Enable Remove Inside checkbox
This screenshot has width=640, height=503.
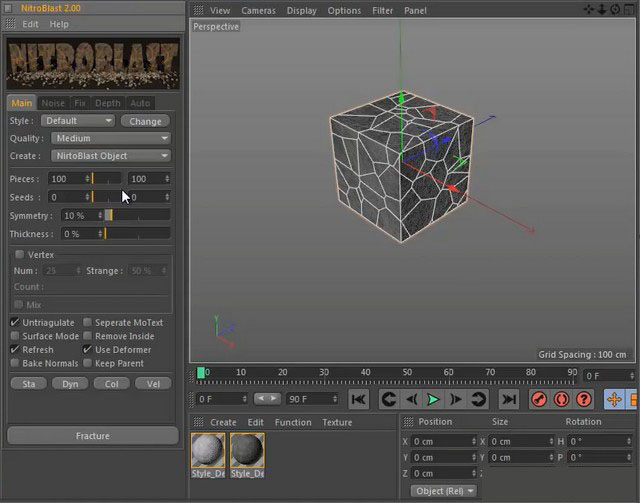[87, 336]
